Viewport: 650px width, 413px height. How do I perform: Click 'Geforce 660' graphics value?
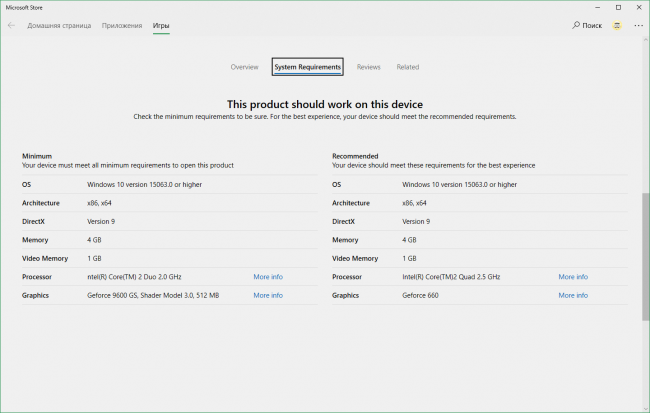pos(420,295)
